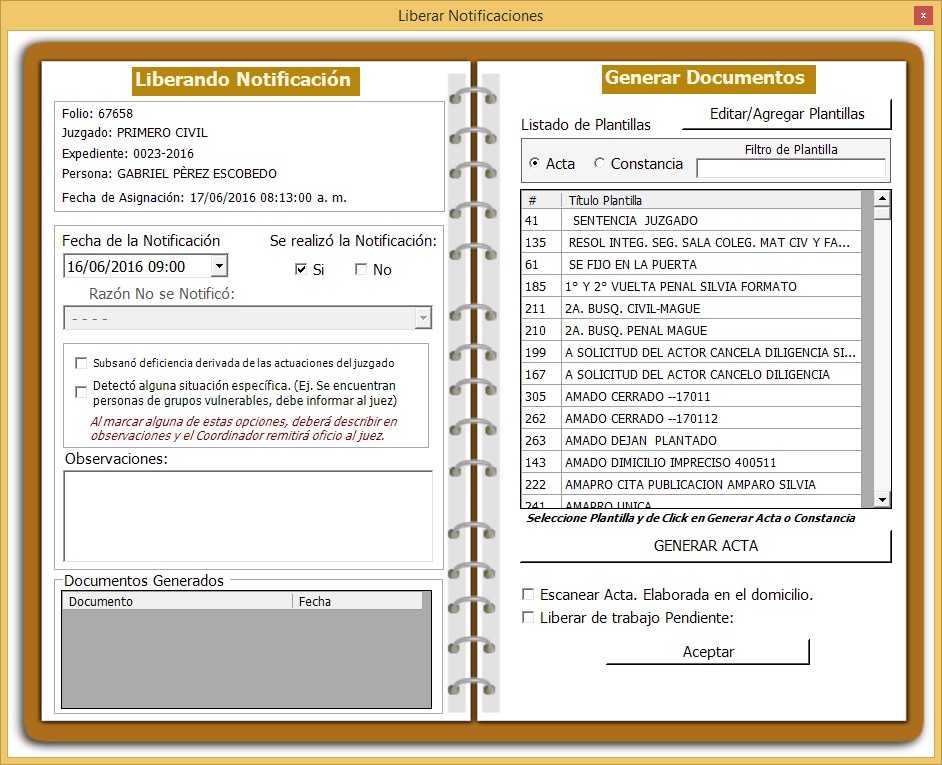Click into the Observaciones text area

[x=248, y=516]
